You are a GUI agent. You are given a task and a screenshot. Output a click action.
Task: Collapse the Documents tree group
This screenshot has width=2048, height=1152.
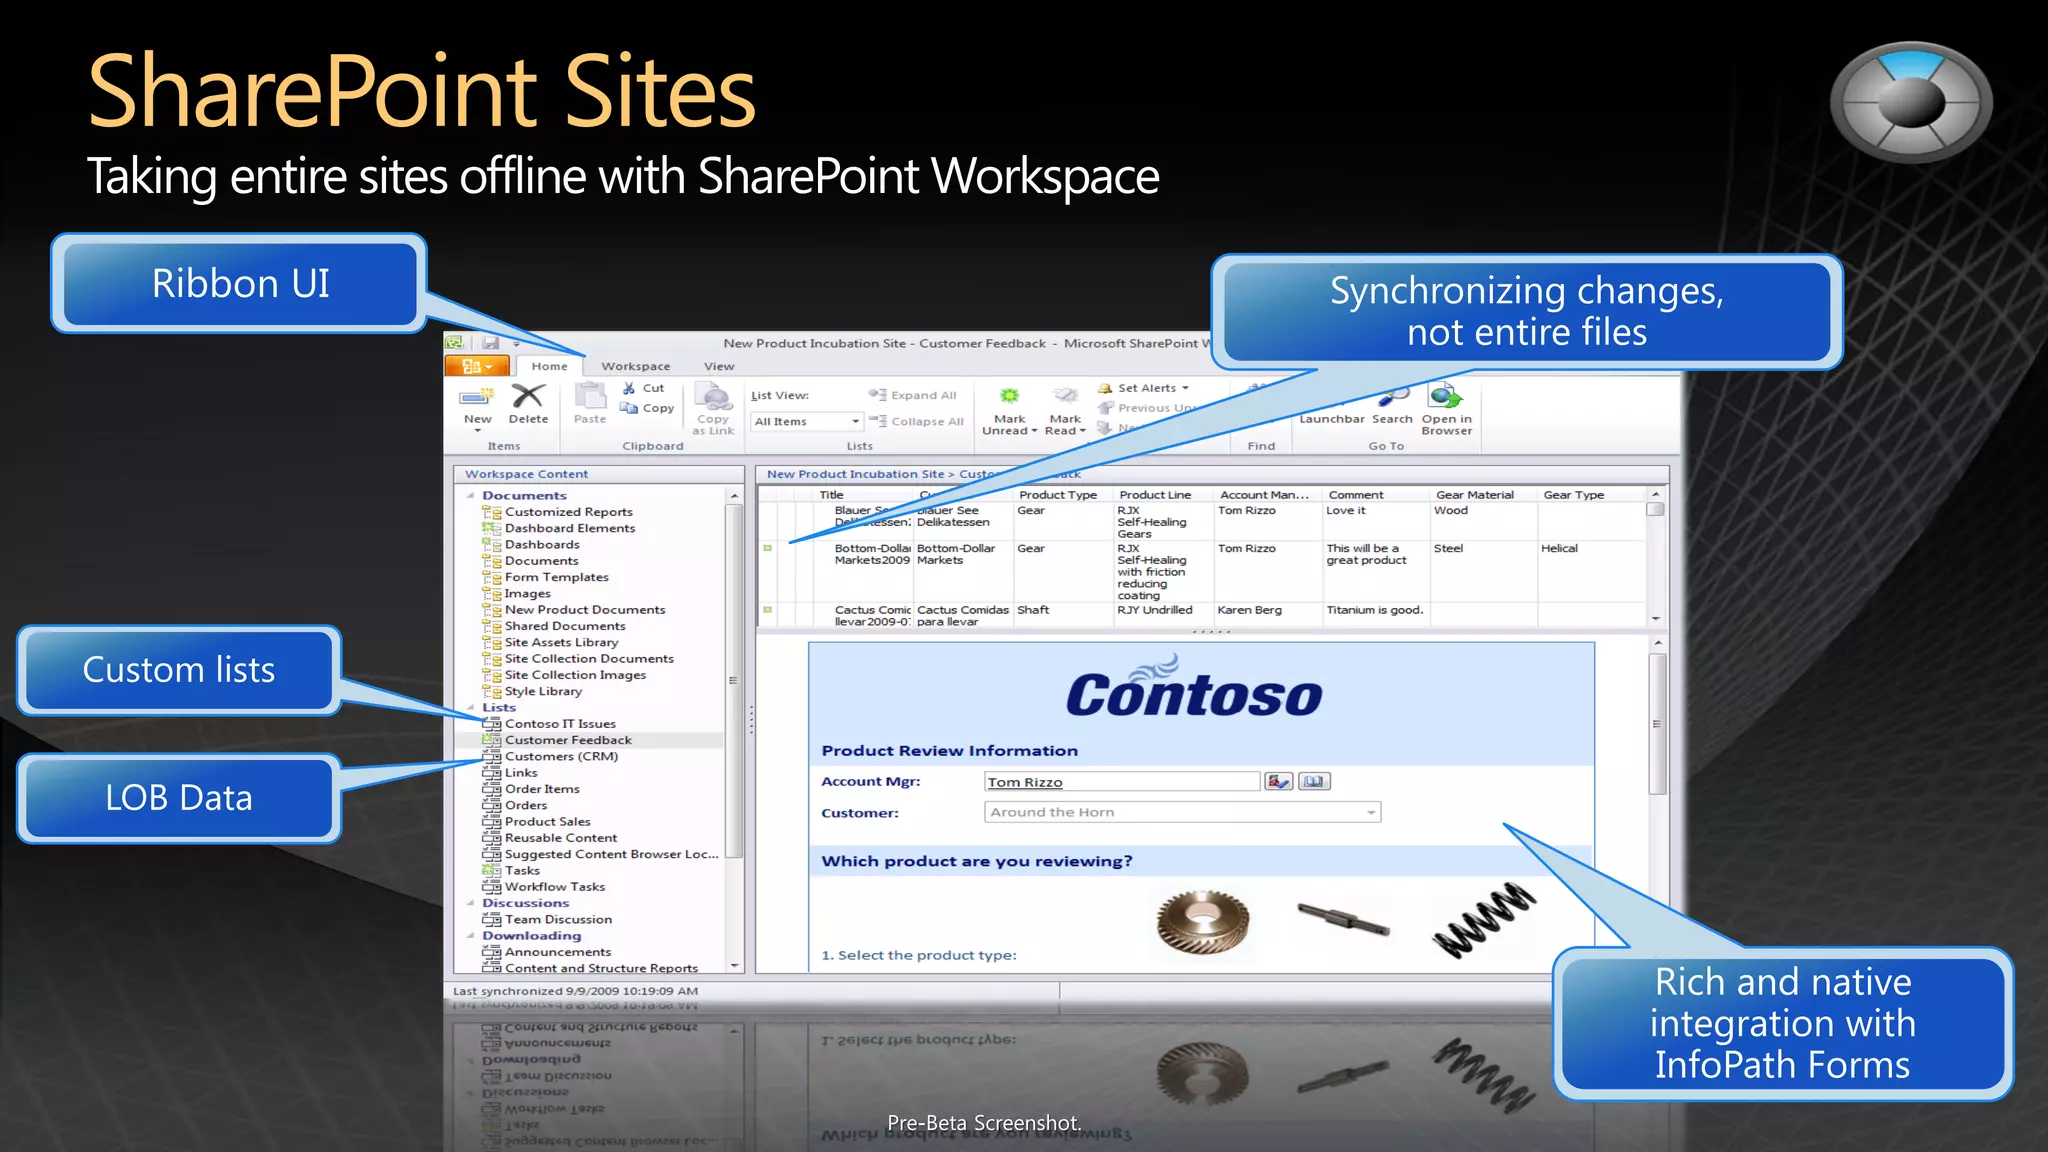[471, 495]
